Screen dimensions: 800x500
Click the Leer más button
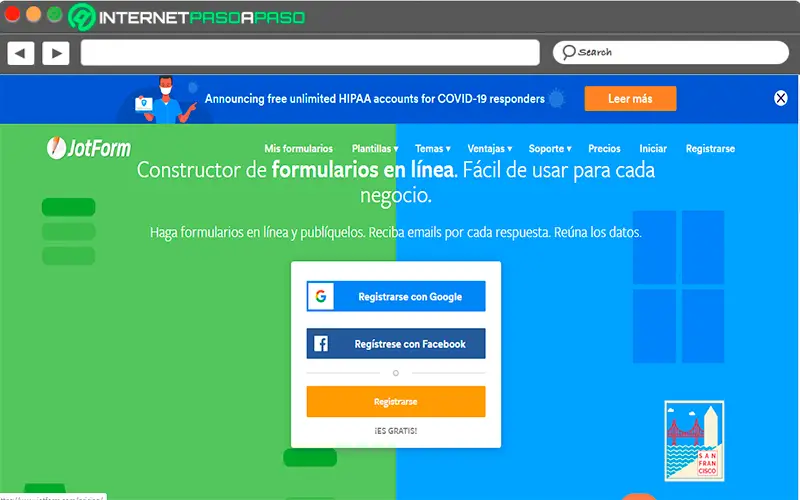click(x=631, y=98)
